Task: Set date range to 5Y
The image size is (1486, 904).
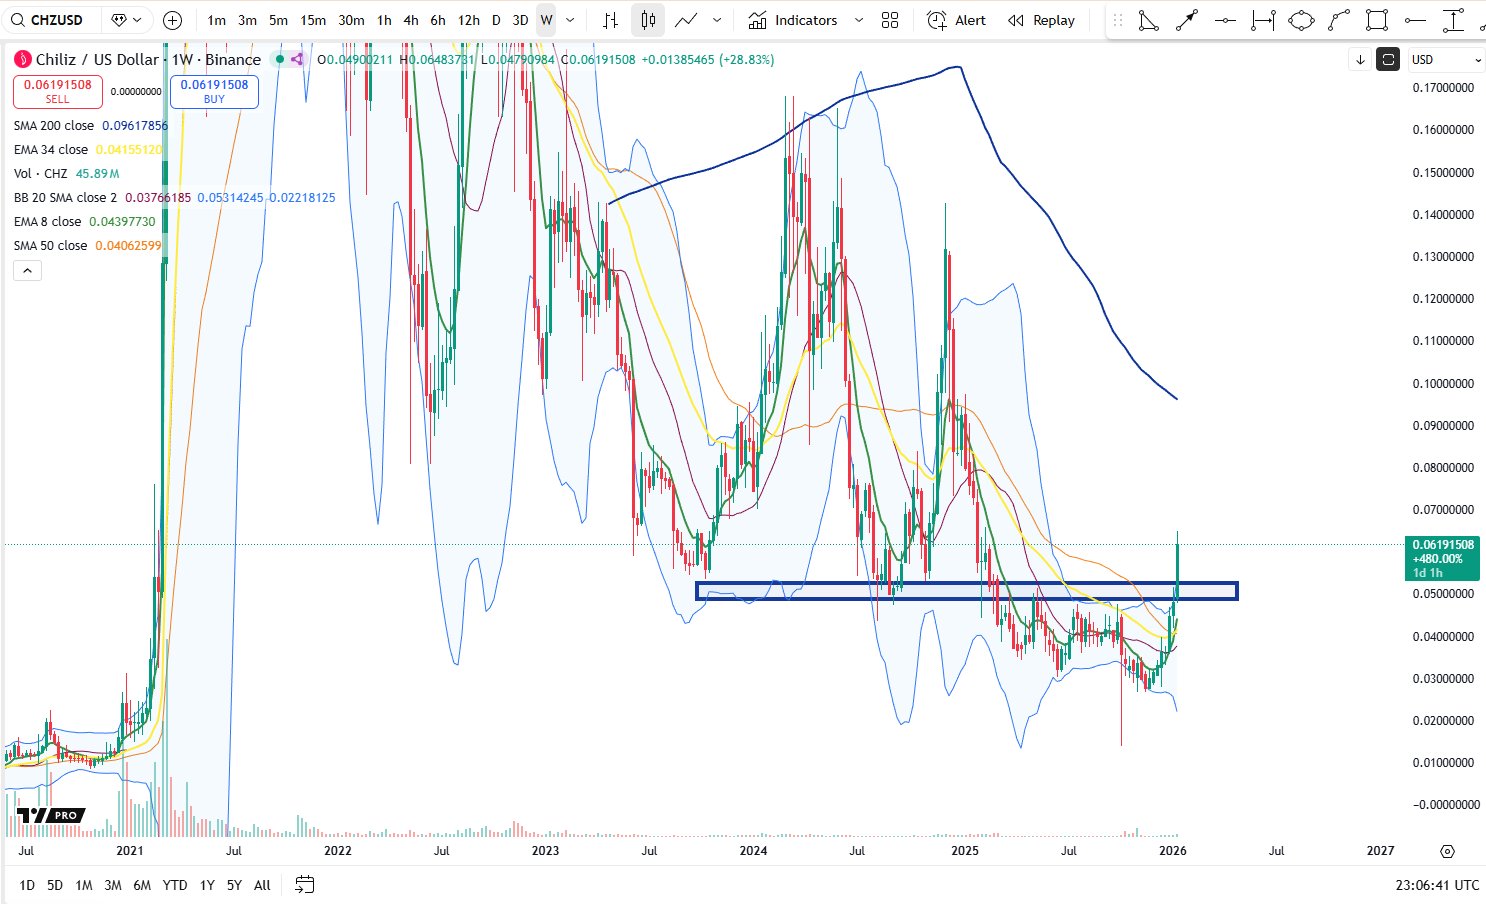Action: pos(234,885)
